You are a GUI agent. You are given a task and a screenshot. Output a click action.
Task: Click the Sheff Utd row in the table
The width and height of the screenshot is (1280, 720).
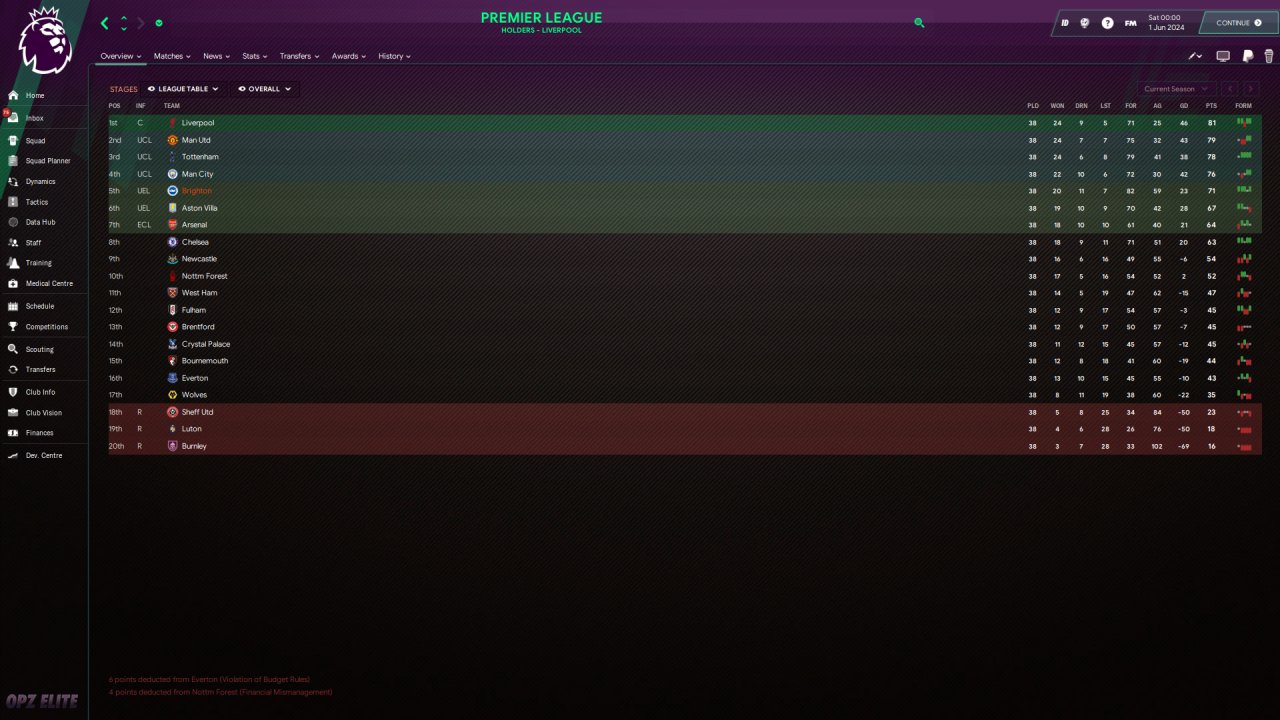[x=684, y=412]
